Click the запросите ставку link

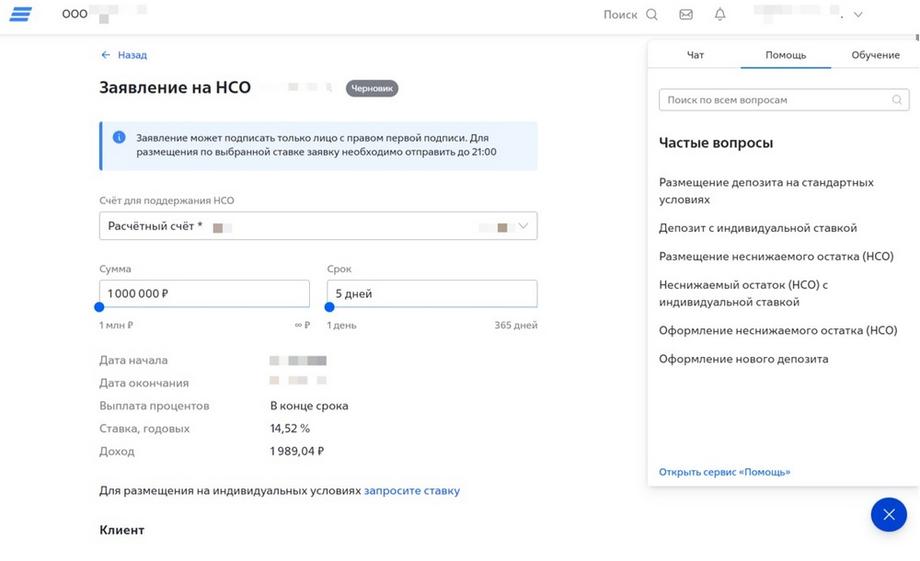pos(412,491)
